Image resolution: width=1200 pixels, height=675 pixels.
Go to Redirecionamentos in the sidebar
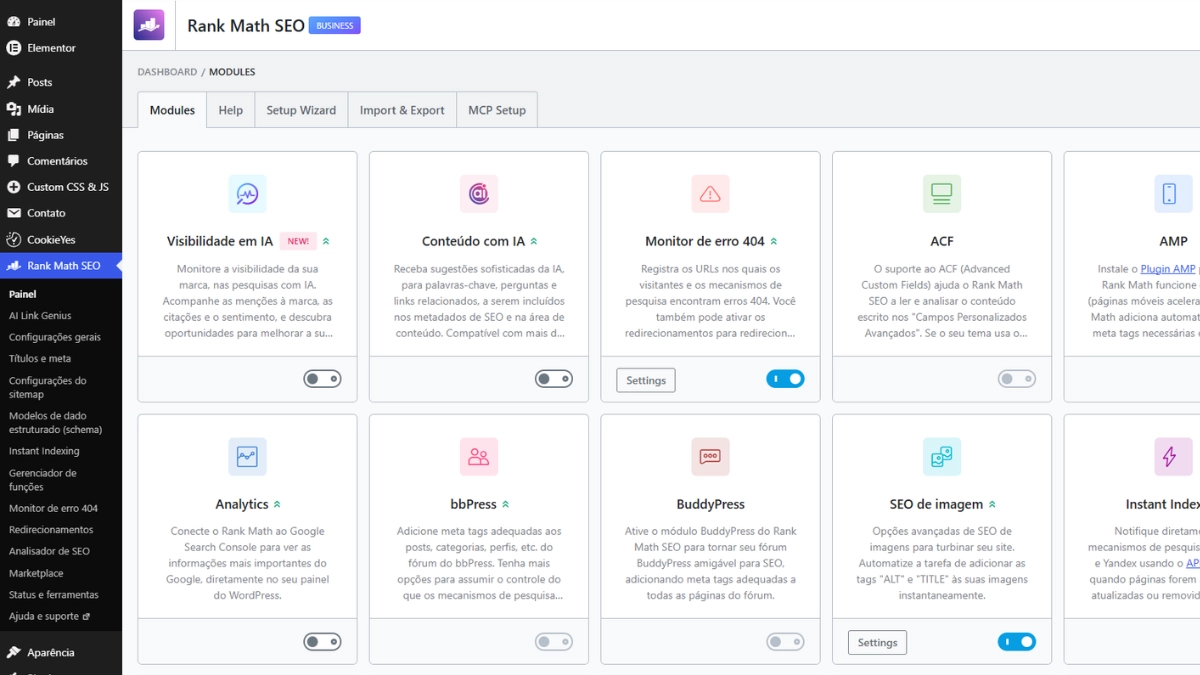click(51, 530)
